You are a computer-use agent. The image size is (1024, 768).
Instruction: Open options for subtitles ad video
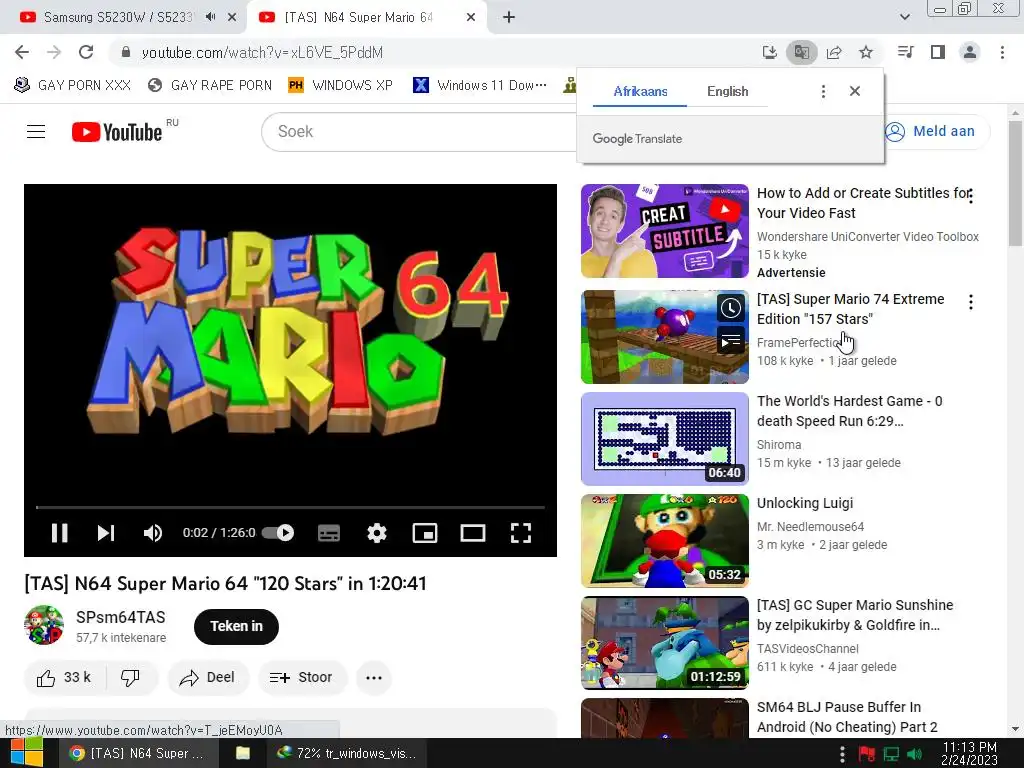(970, 196)
